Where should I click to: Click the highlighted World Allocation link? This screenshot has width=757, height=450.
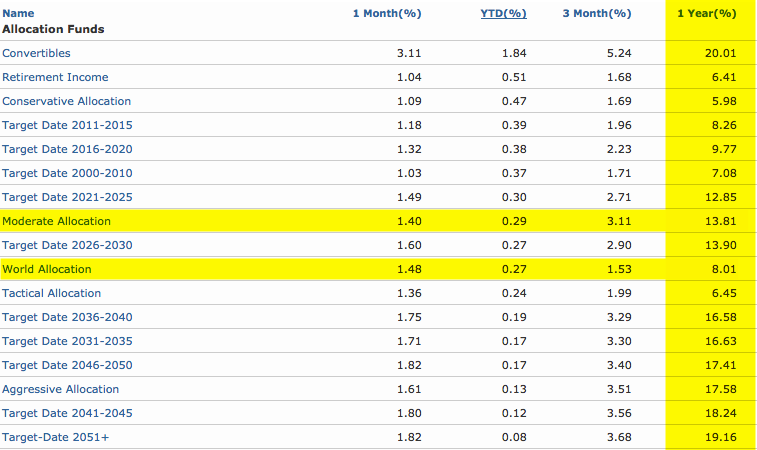(x=47, y=269)
